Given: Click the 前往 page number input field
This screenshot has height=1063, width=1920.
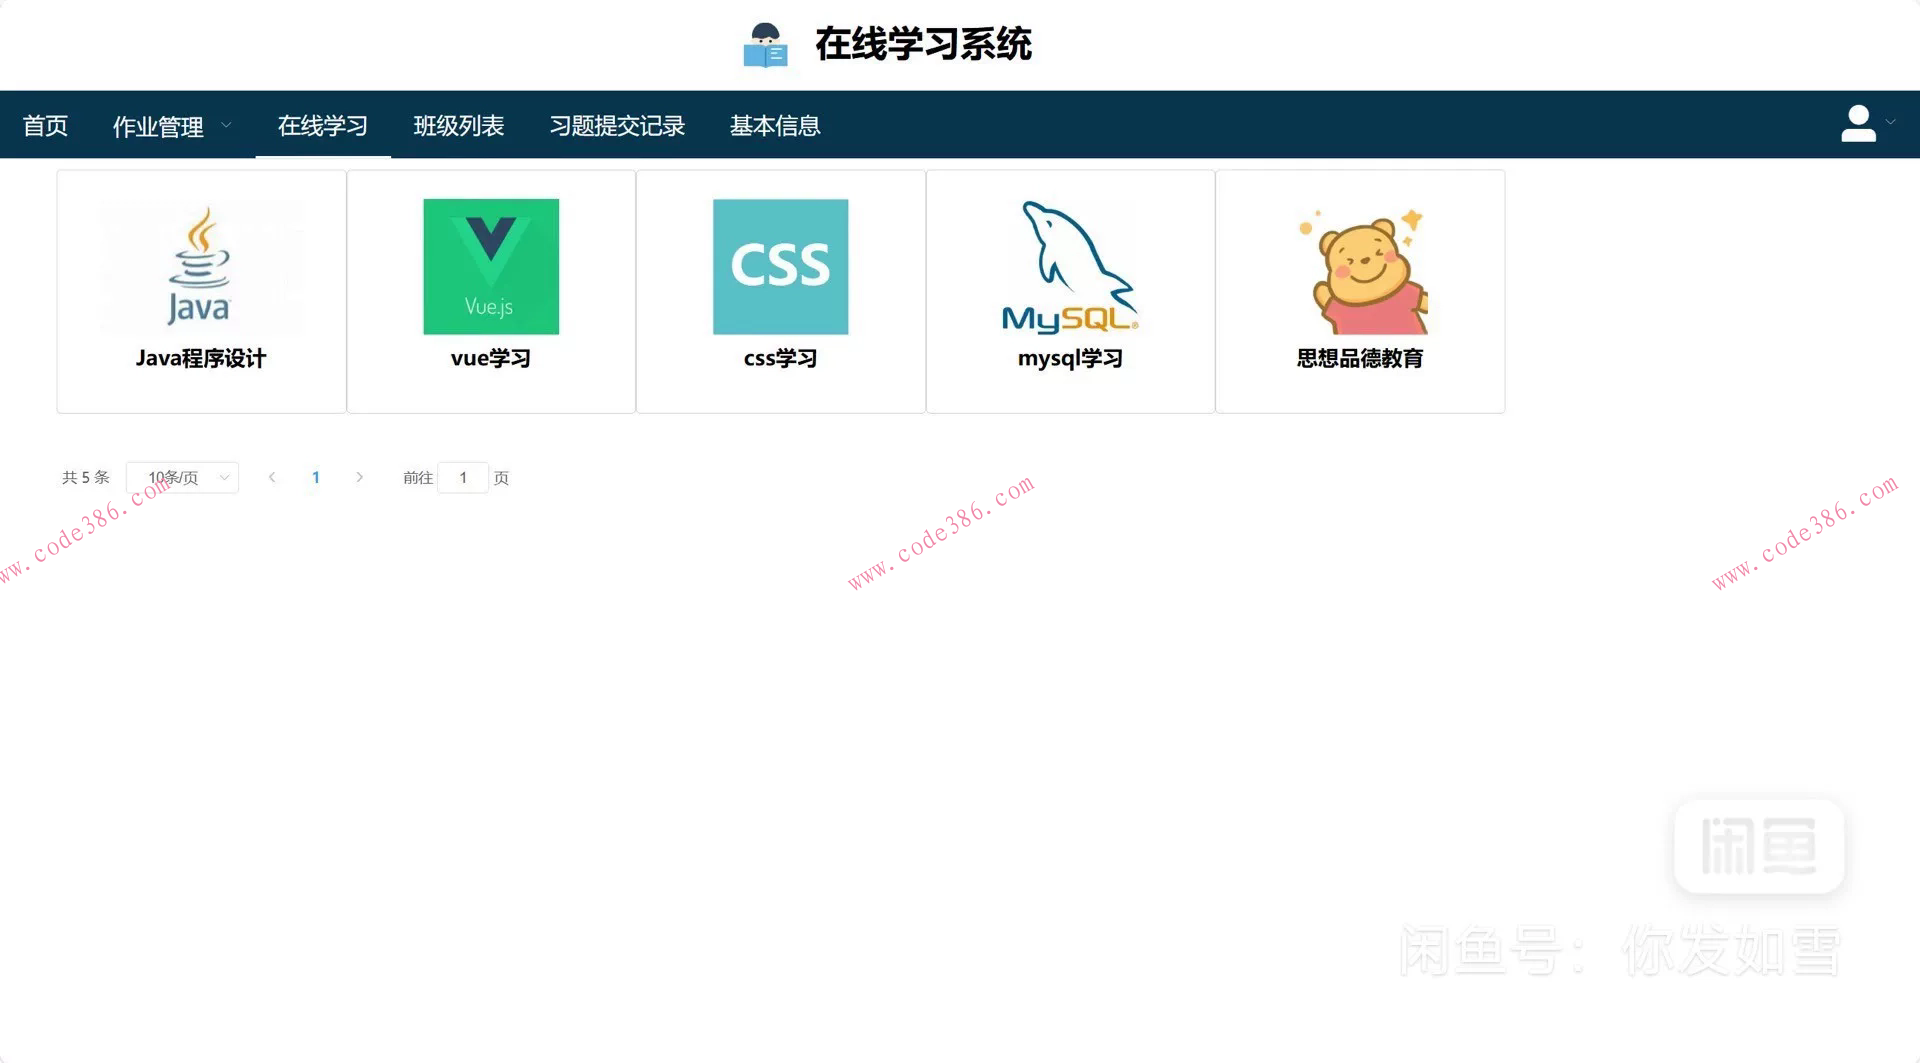Looking at the screenshot, I should click(463, 477).
